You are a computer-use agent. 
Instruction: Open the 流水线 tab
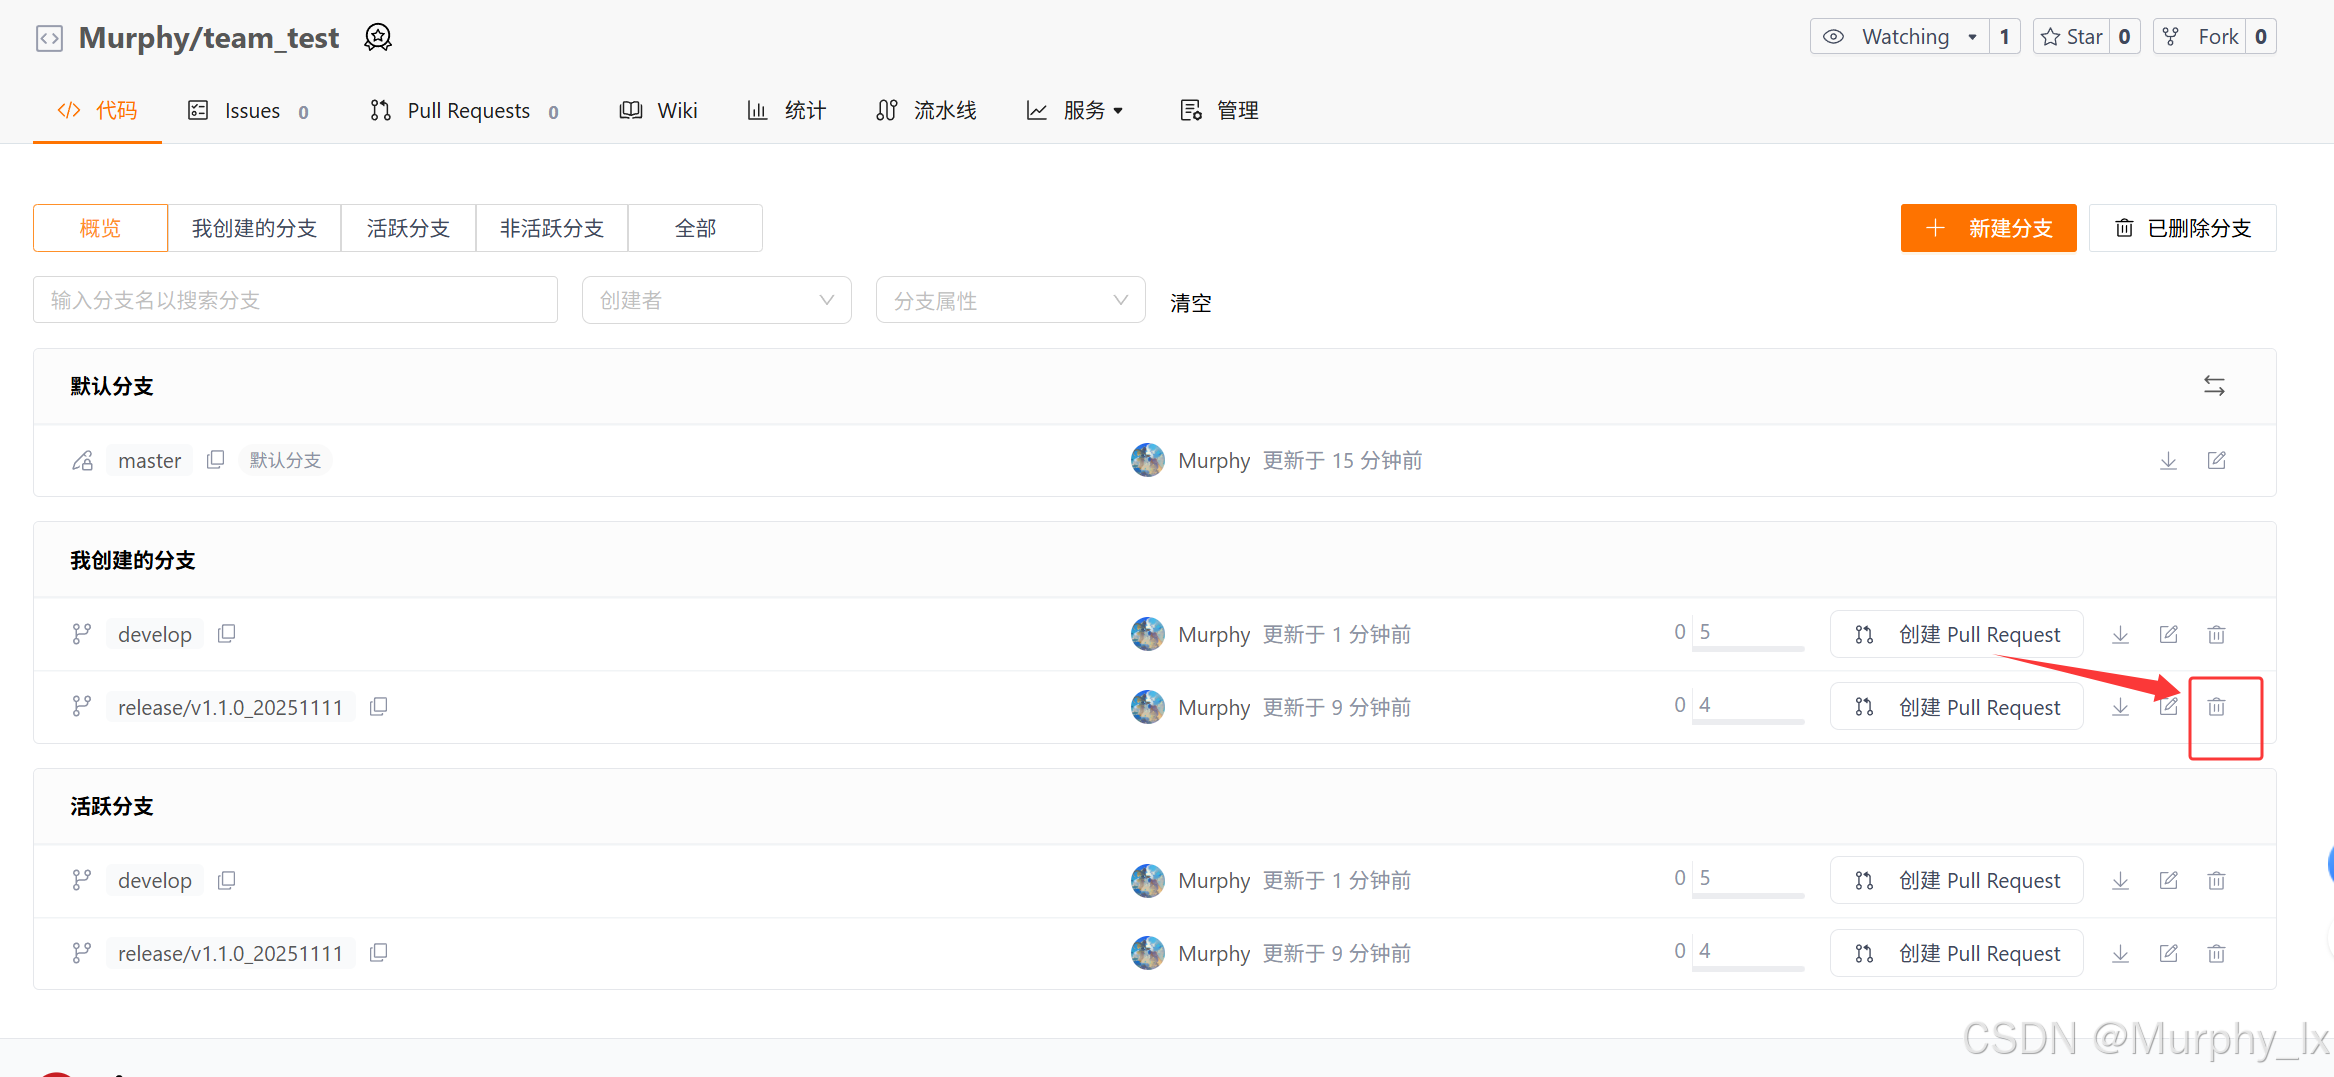pos(926,110)
